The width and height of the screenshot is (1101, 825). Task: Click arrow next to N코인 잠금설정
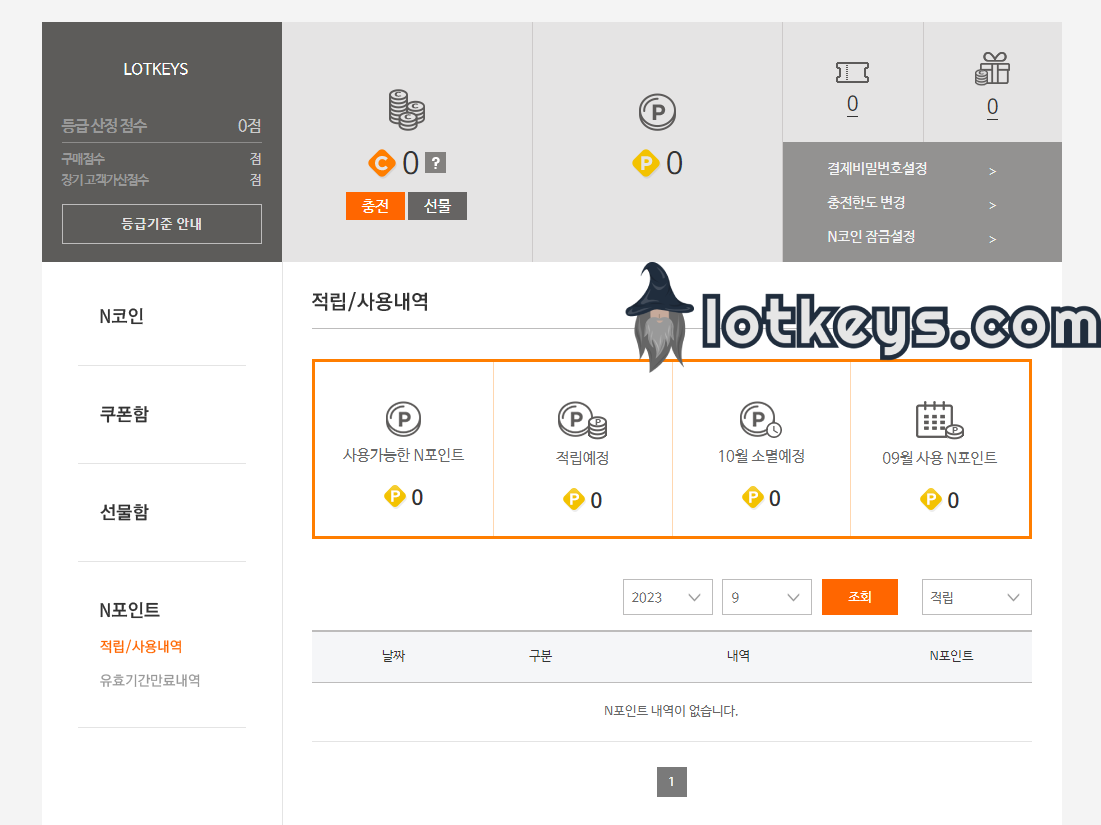click(992, 239)
